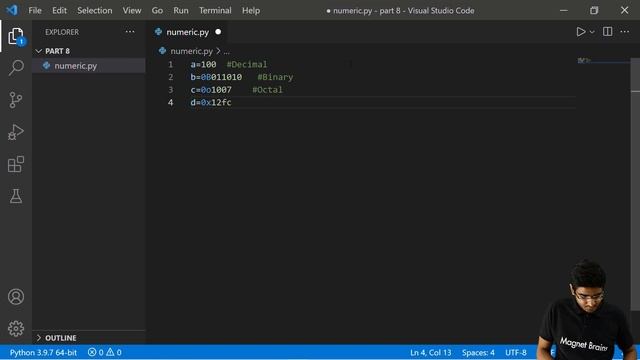
Task: Open the Help menu
Action: tap(251, 11)
